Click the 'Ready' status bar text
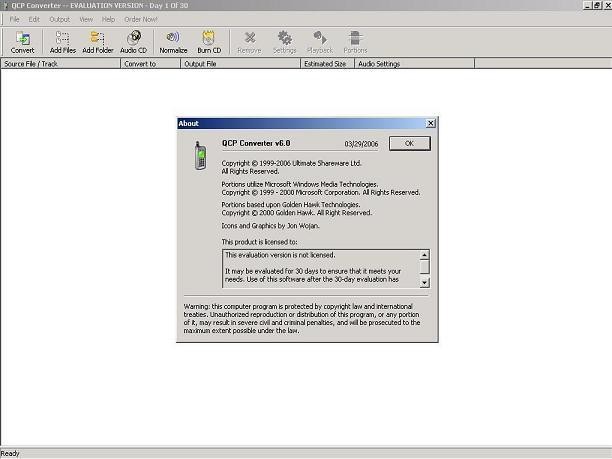 click(x=10, y=454)
